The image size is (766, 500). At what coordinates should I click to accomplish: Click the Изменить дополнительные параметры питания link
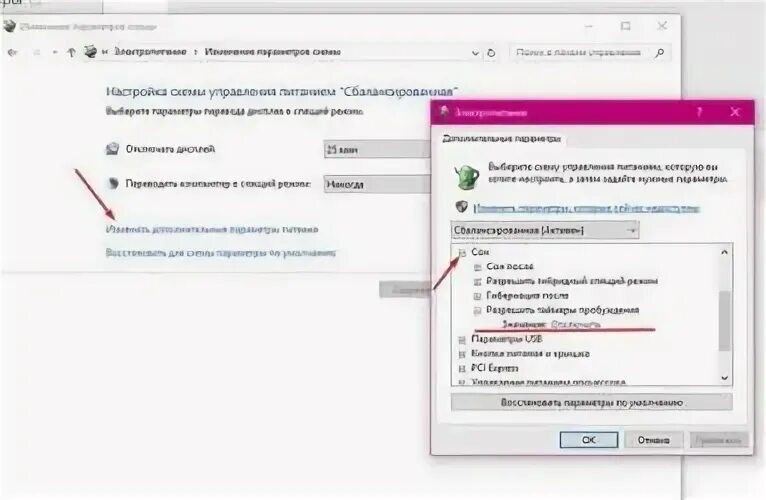(x=212, y=229)
